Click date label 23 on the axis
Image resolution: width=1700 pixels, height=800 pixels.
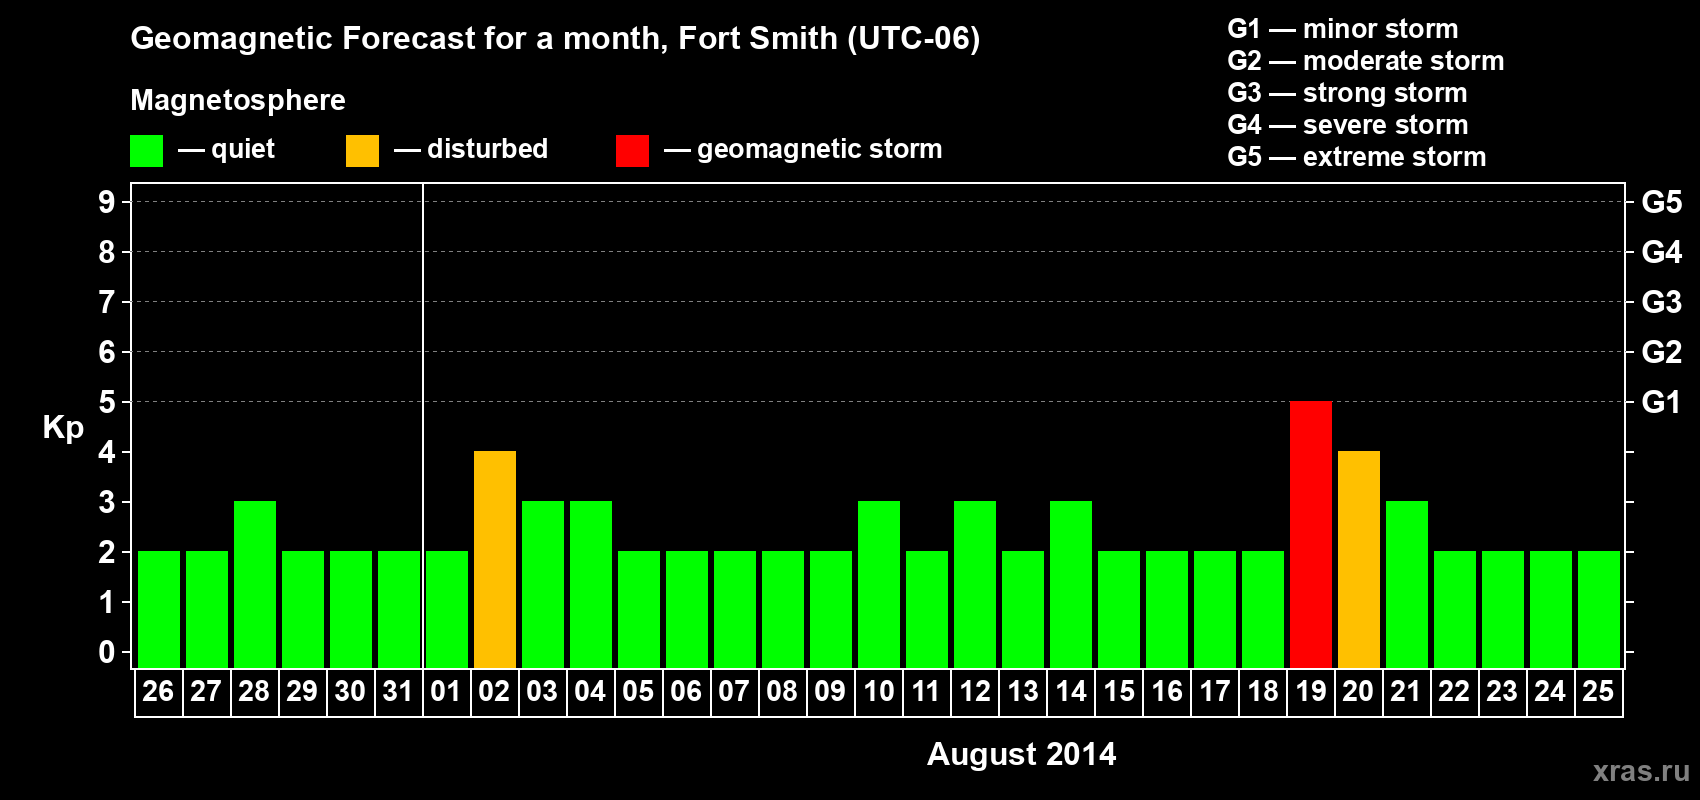point(1502,691)
